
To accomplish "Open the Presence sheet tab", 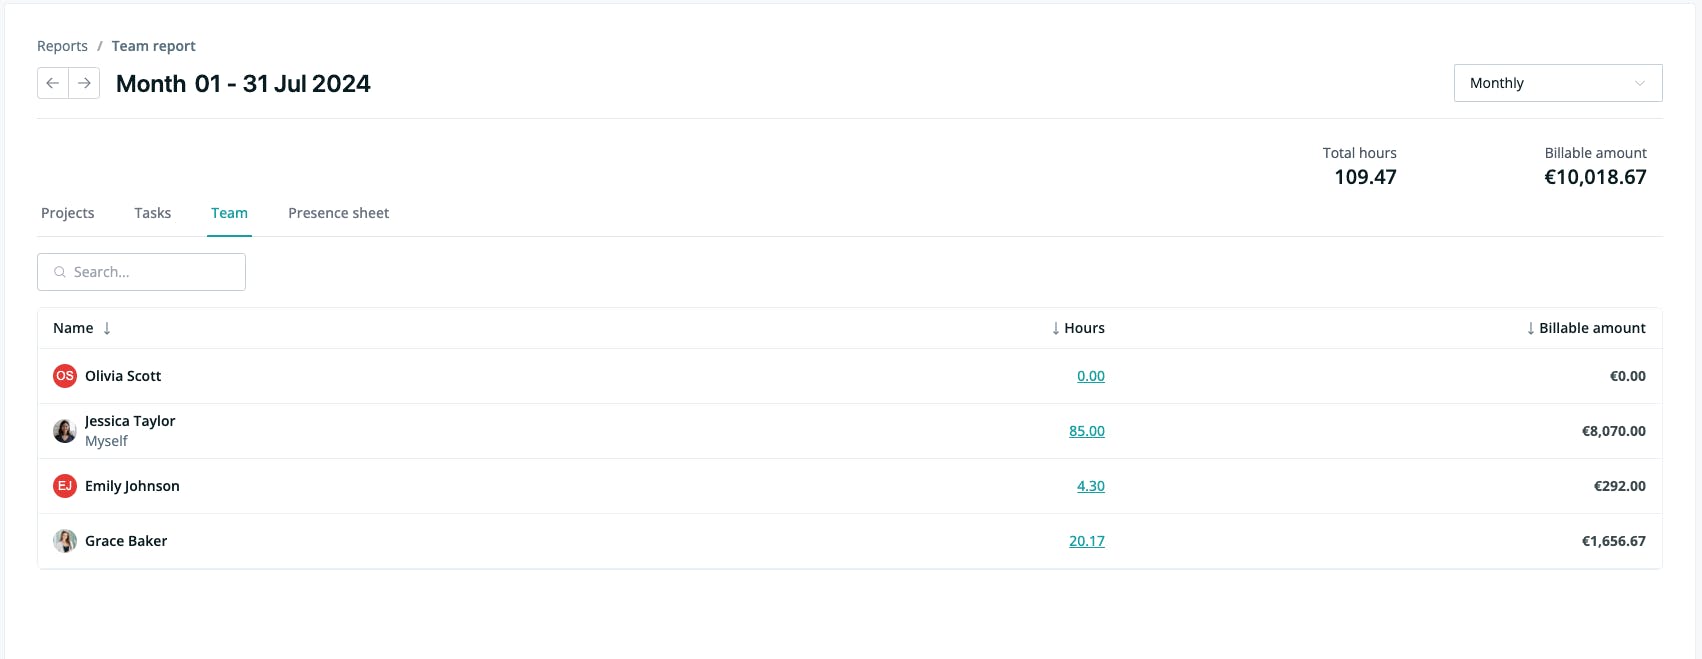I will click(x=339, y=213).
